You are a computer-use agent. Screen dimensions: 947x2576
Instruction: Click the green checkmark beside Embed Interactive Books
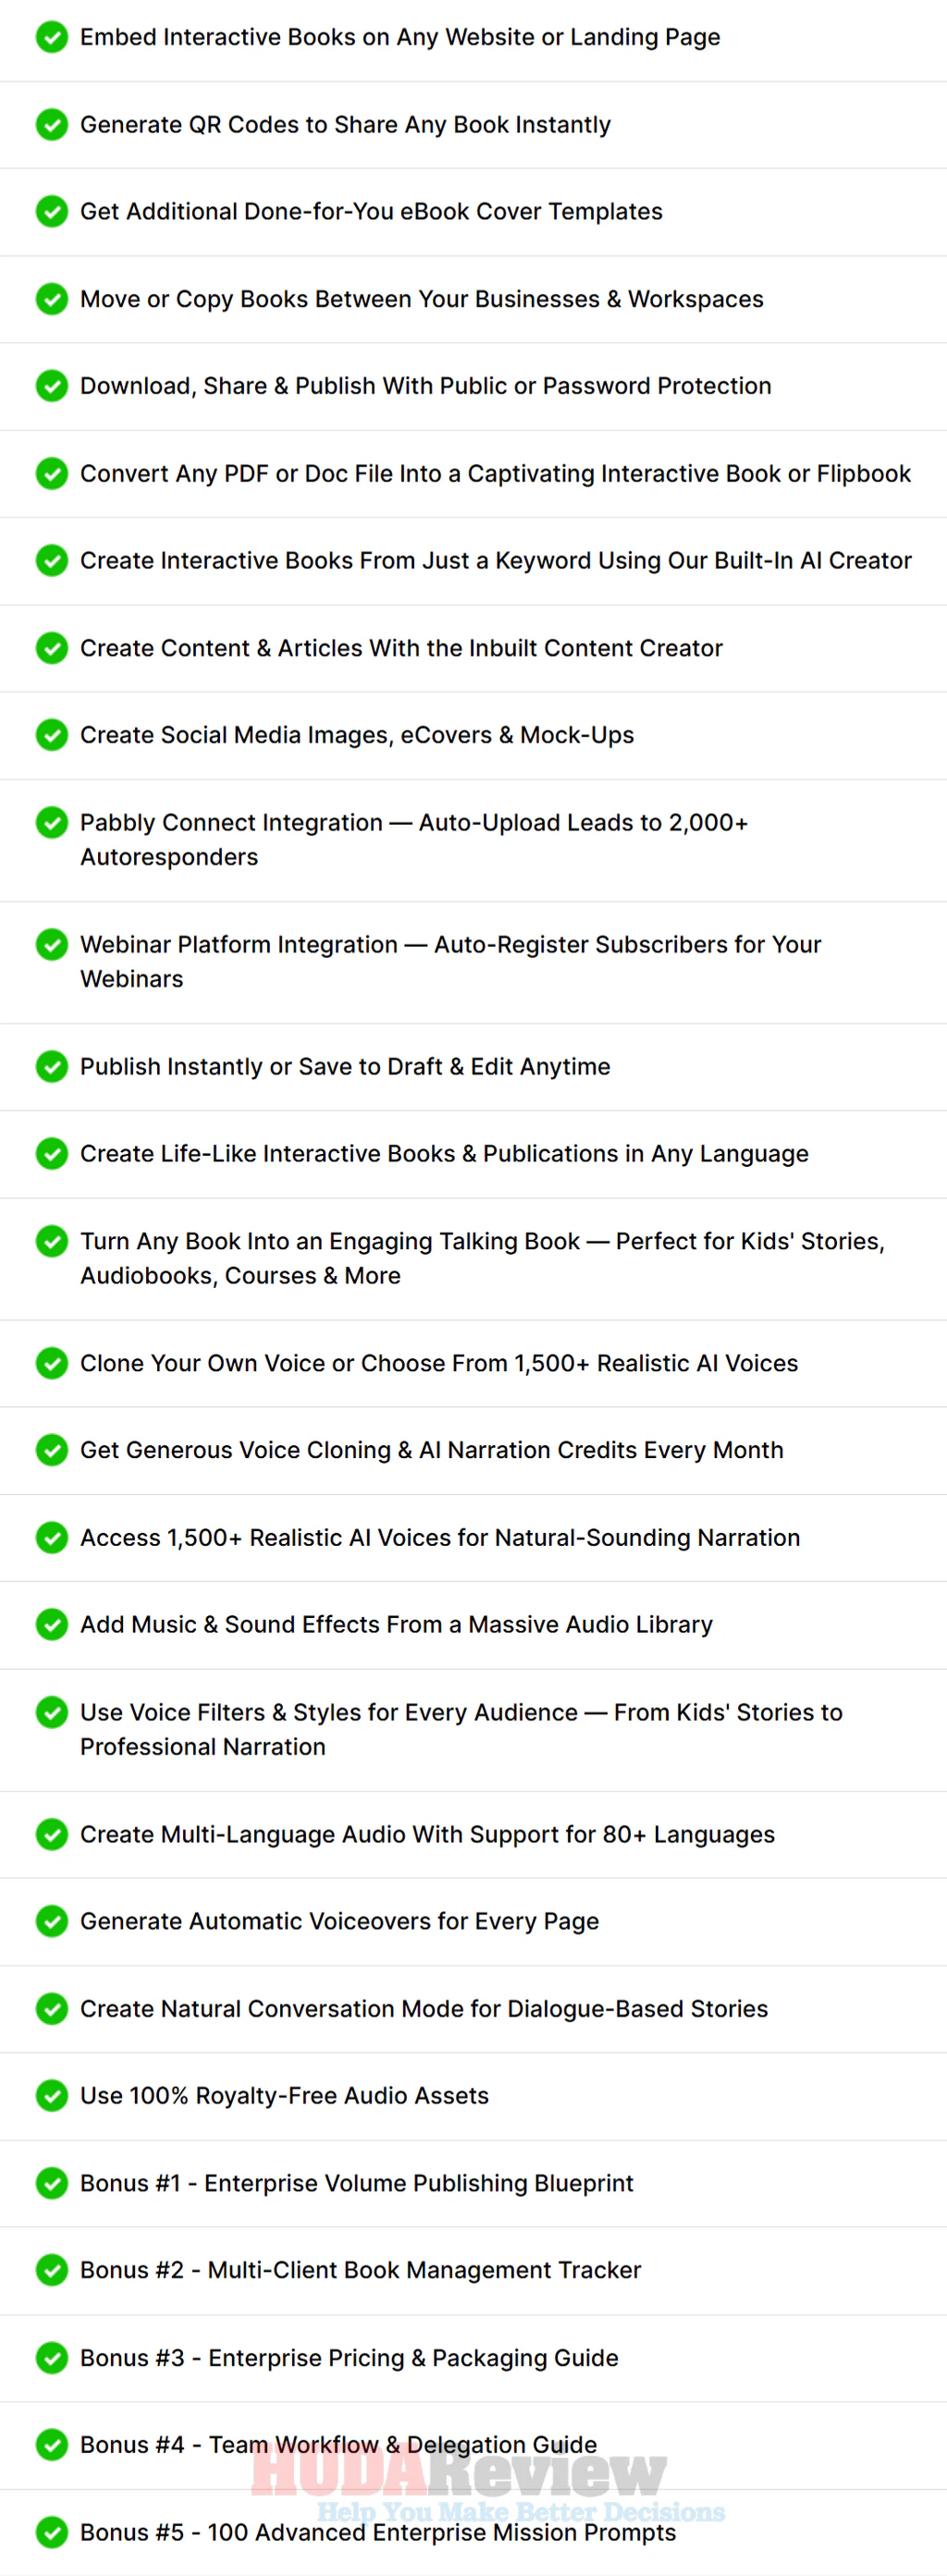(52, 37)
